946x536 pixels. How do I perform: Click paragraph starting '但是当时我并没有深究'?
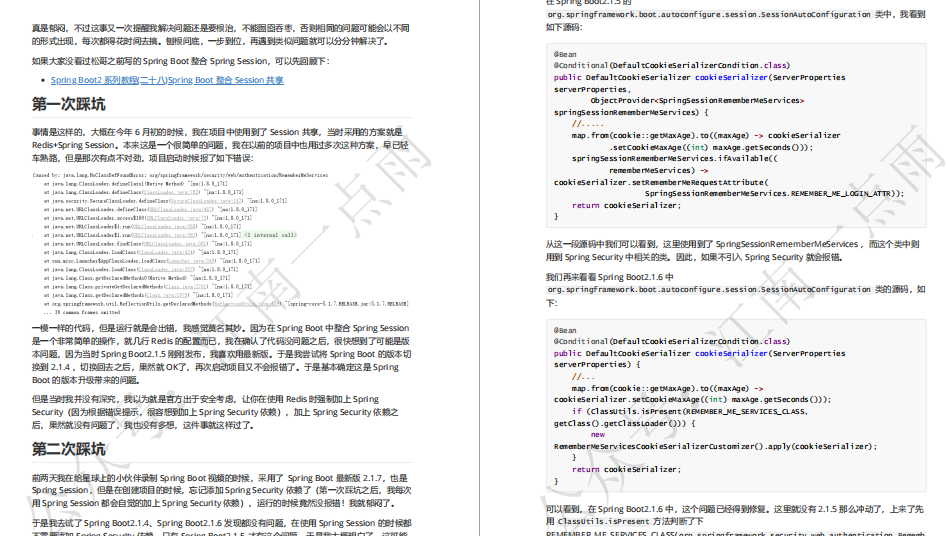(215, 412)
